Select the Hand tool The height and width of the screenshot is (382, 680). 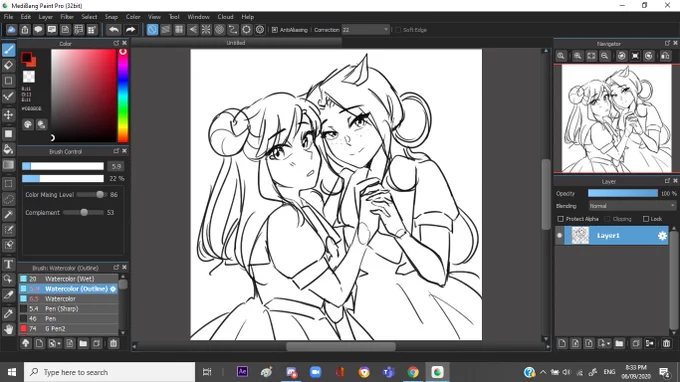pyautogui.click(x=9, y=330)
